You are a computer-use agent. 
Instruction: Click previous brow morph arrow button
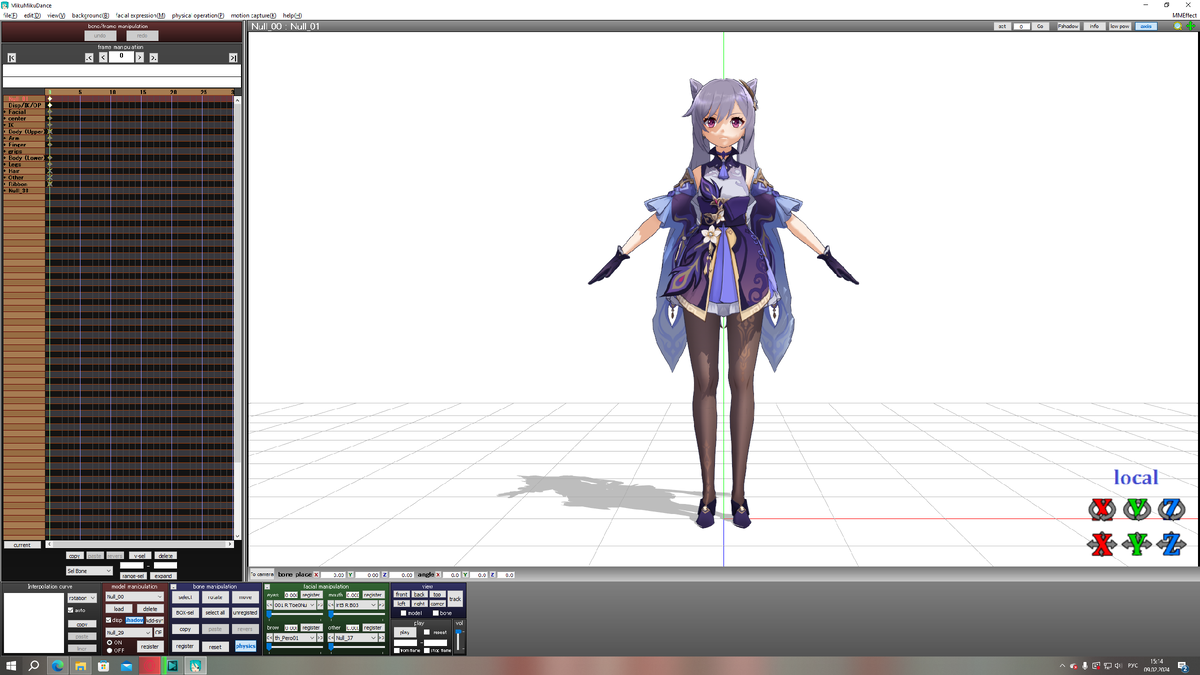pos(270,638)
